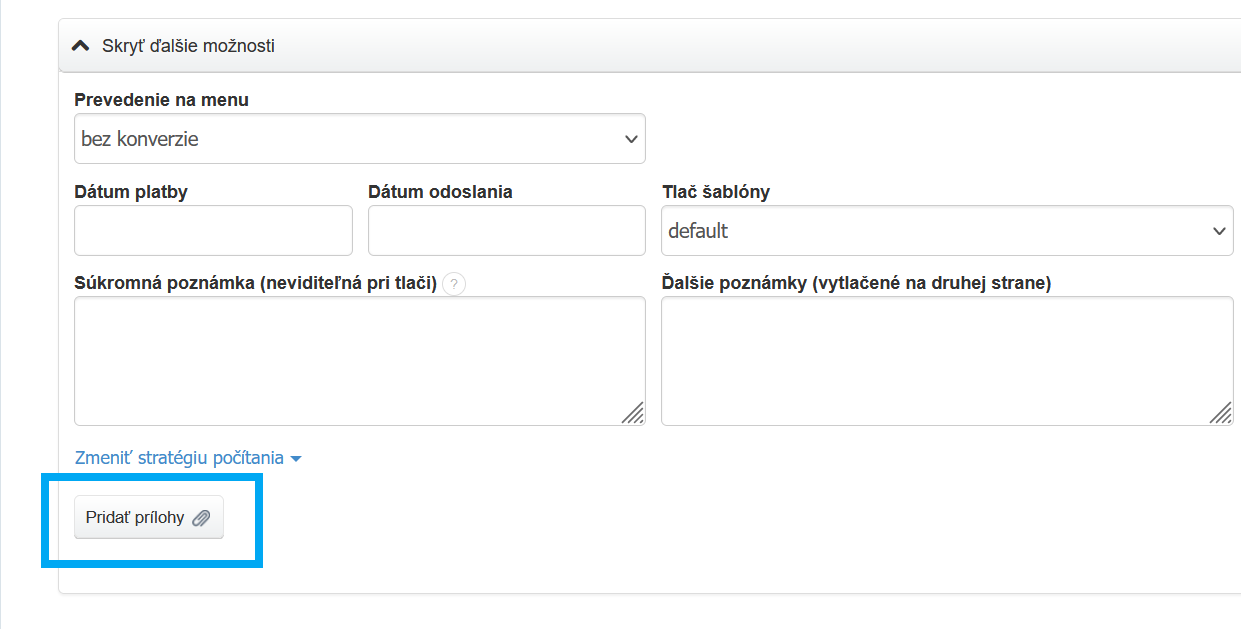Collapse the "Skryť ďalšie možnosti" section

[x=188, y=46]
